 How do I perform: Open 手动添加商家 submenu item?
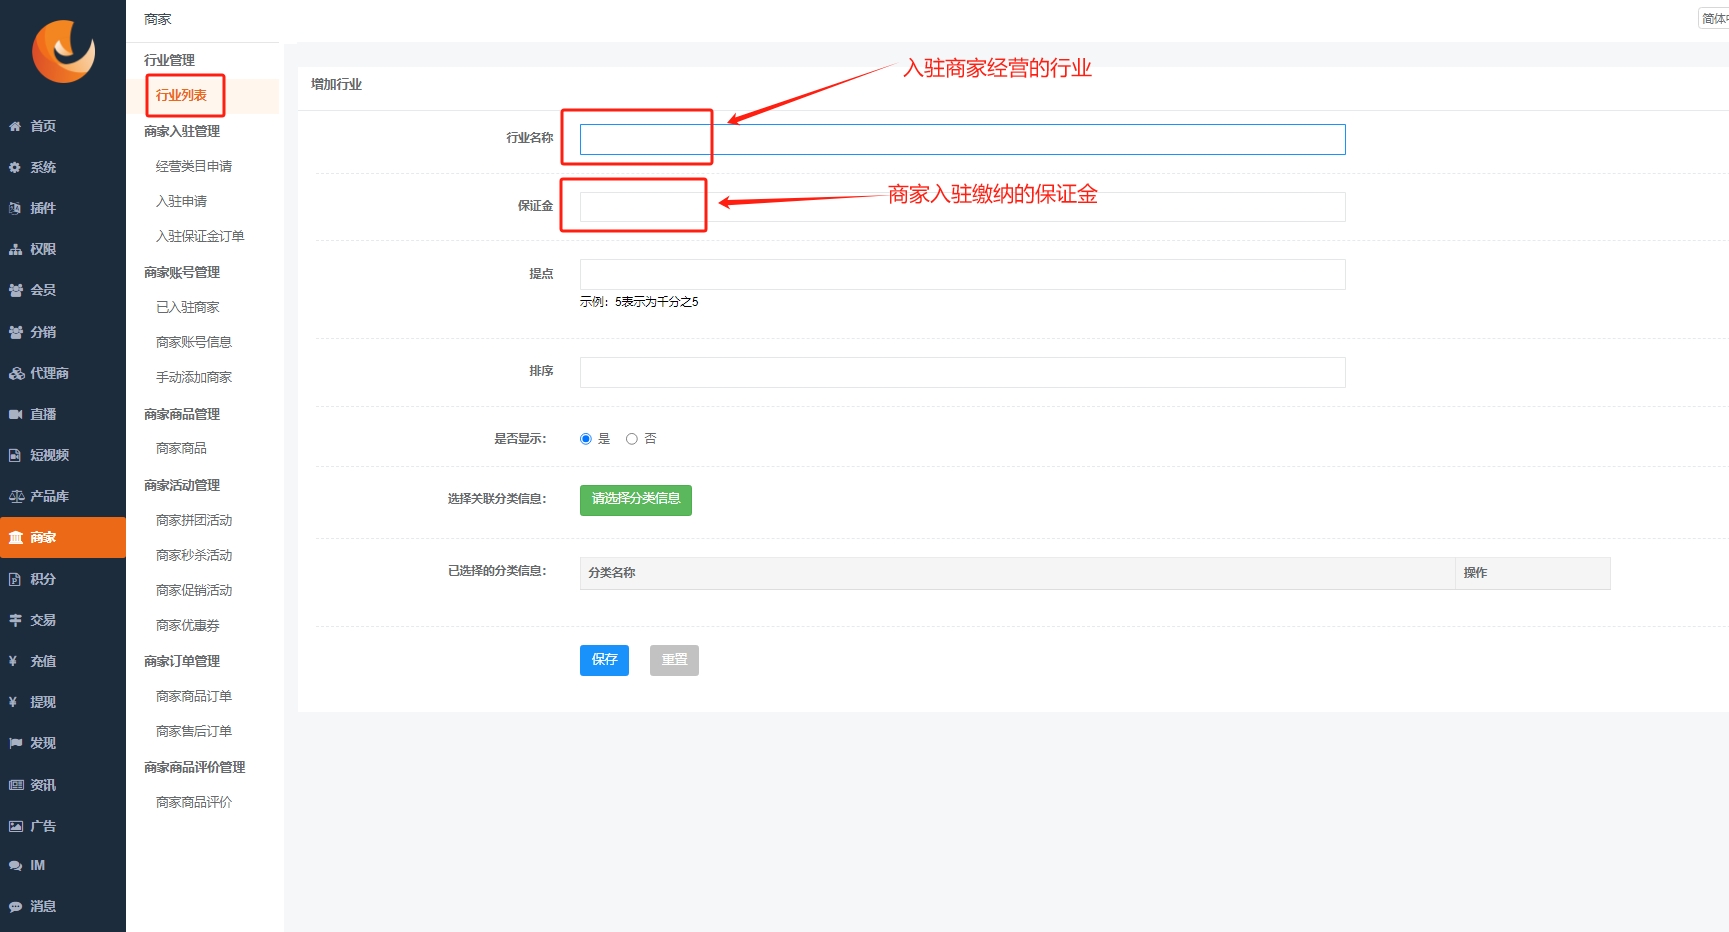point(194,377)
